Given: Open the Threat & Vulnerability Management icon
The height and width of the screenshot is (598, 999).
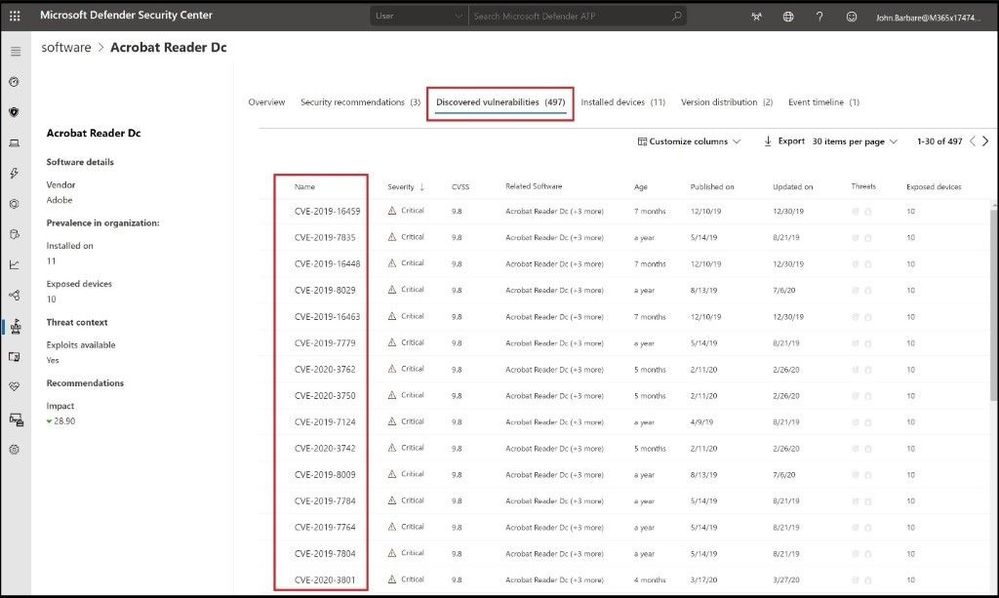Looking at the screenshot, I should [x=16, y=327].
